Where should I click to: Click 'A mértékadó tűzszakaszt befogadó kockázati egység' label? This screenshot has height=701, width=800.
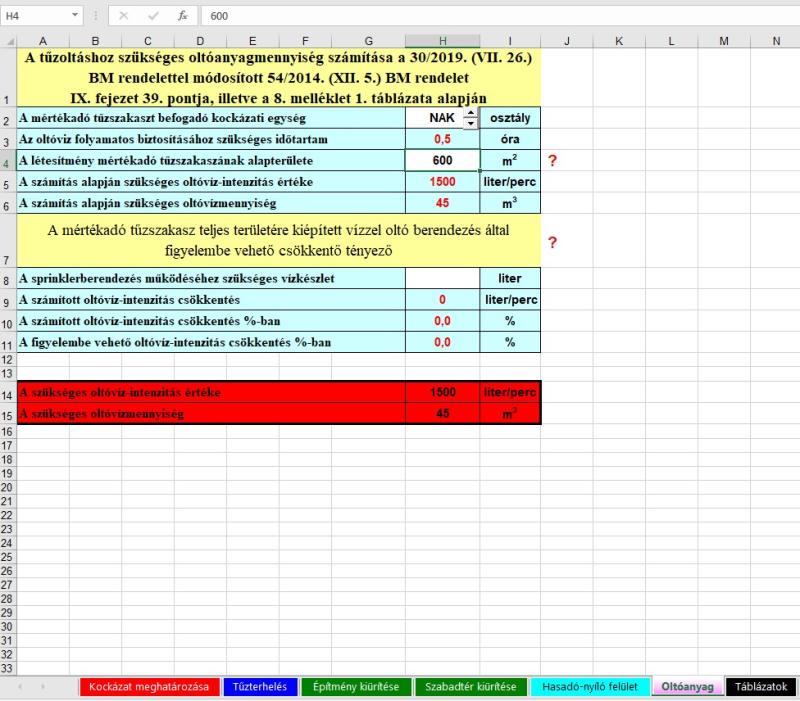[162, 118]
